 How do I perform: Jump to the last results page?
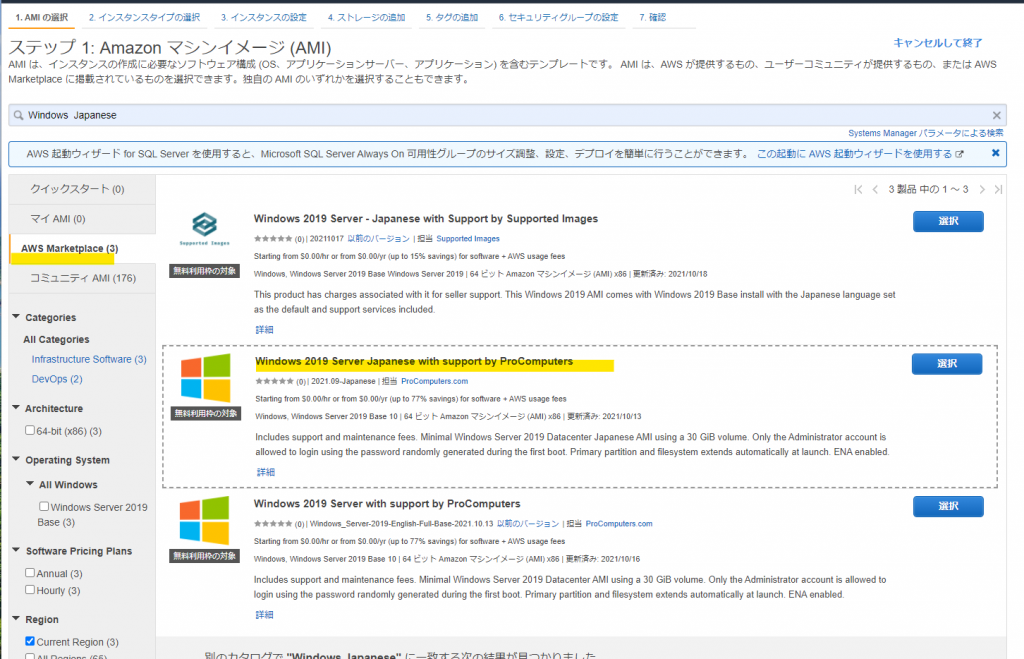click(x=997, y=189)
